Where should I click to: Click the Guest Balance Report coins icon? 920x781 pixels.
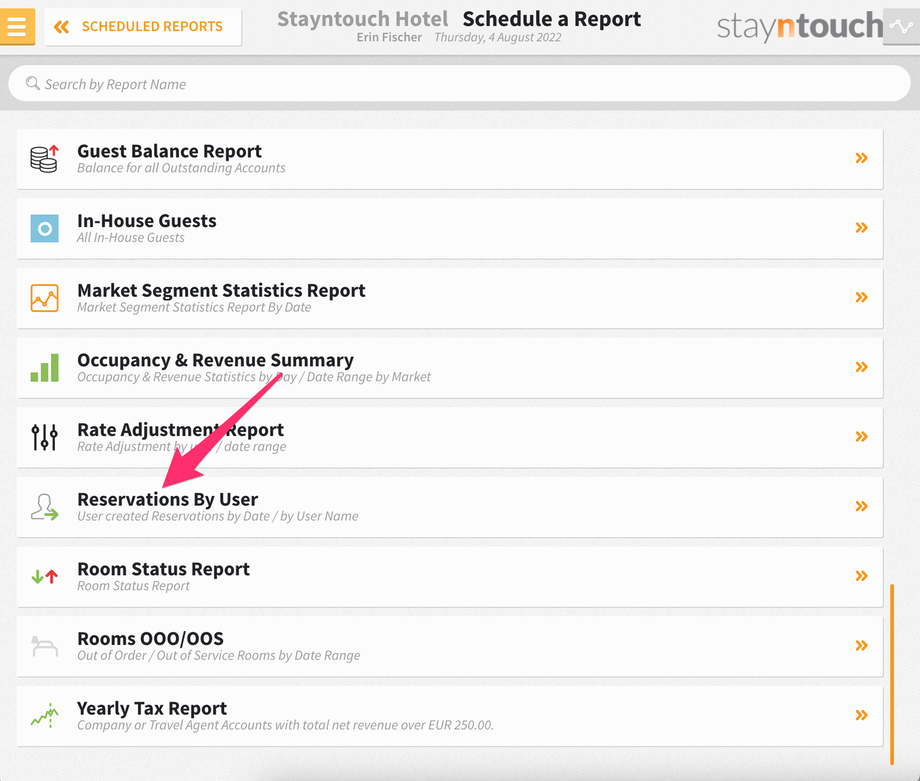(x=45, y=158)
